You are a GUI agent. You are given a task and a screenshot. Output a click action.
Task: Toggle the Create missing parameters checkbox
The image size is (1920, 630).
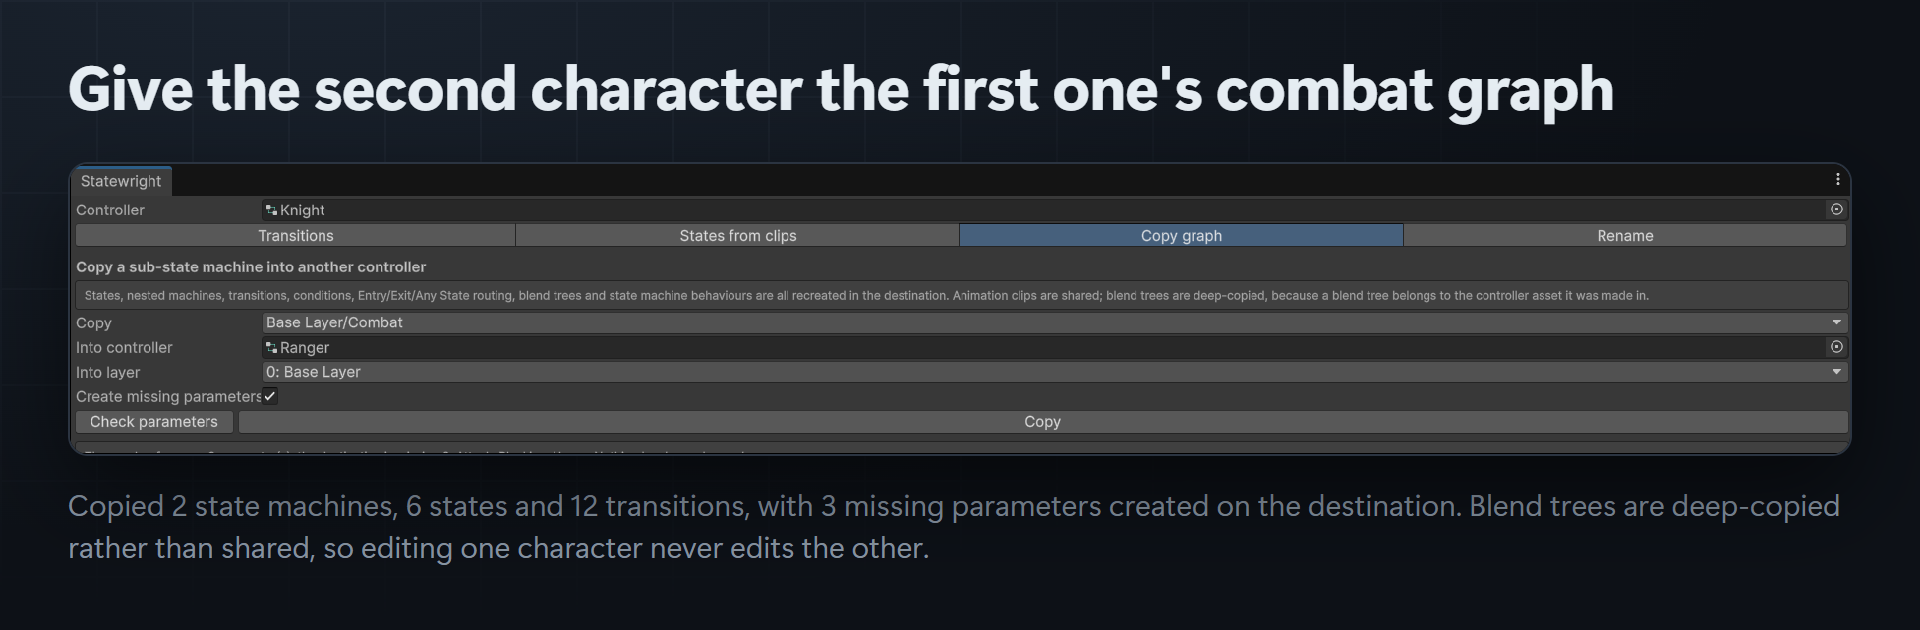pyautogui.click(x=270, y=396)
